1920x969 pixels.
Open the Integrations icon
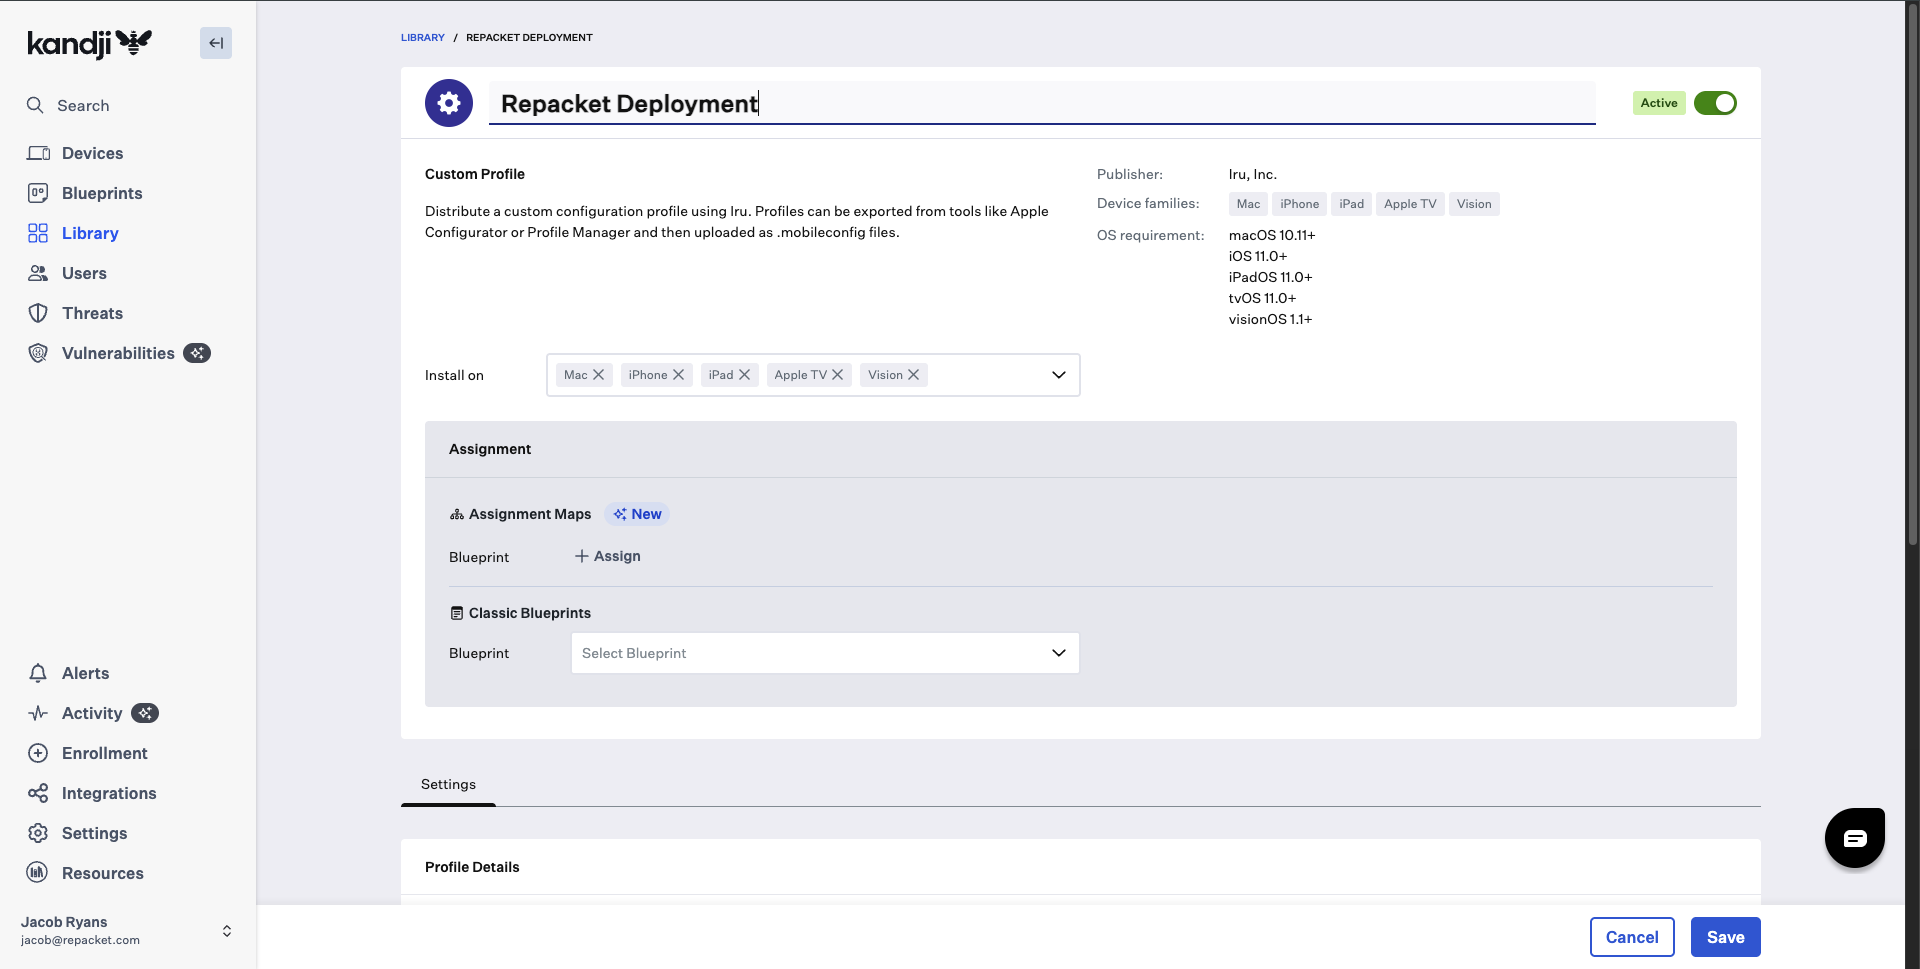38,793
